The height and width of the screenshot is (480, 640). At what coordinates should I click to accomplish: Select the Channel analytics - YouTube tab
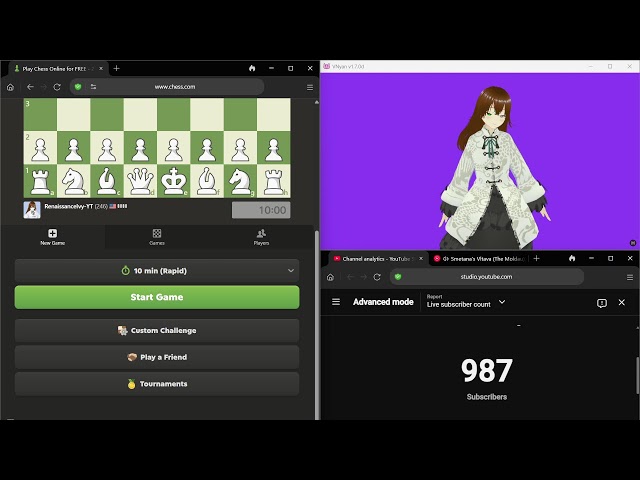[x=378, y=259]
